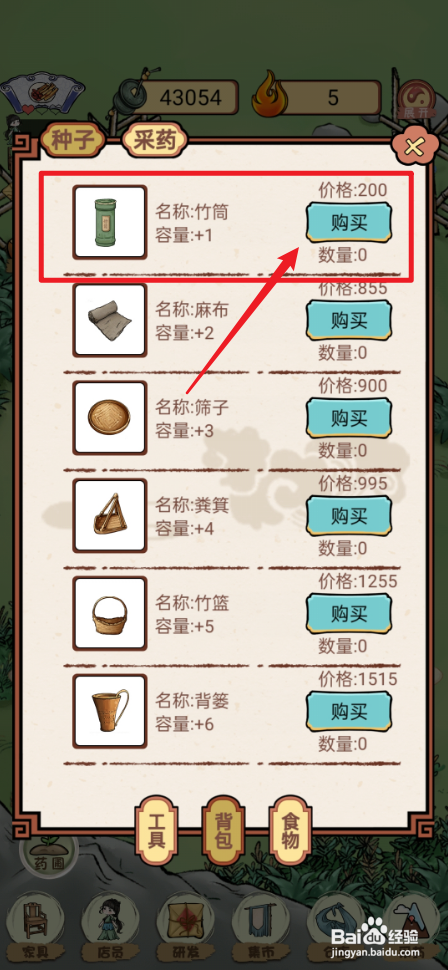Tap the back basket item icon
Image resolution: width=448 pixels, height=970 pixels.
point(110,711)
